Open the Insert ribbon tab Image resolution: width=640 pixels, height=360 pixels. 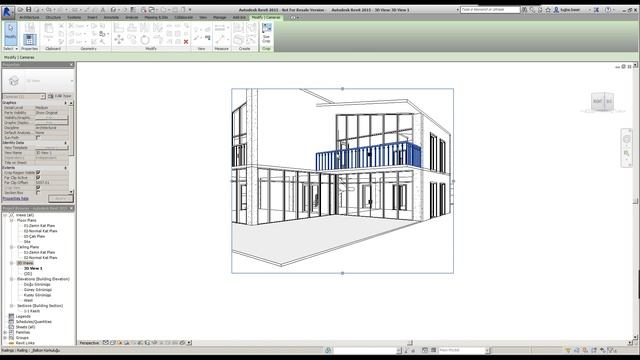(92, 18)
